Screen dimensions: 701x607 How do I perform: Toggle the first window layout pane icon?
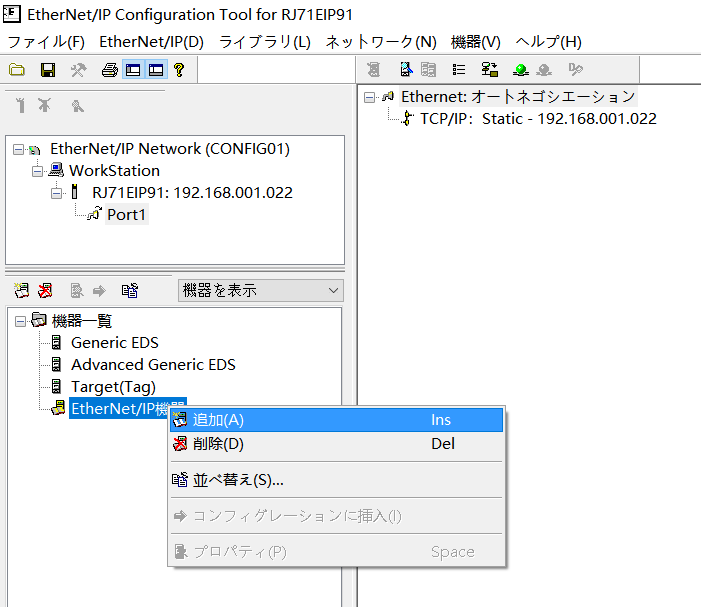[x=133, y=70]
